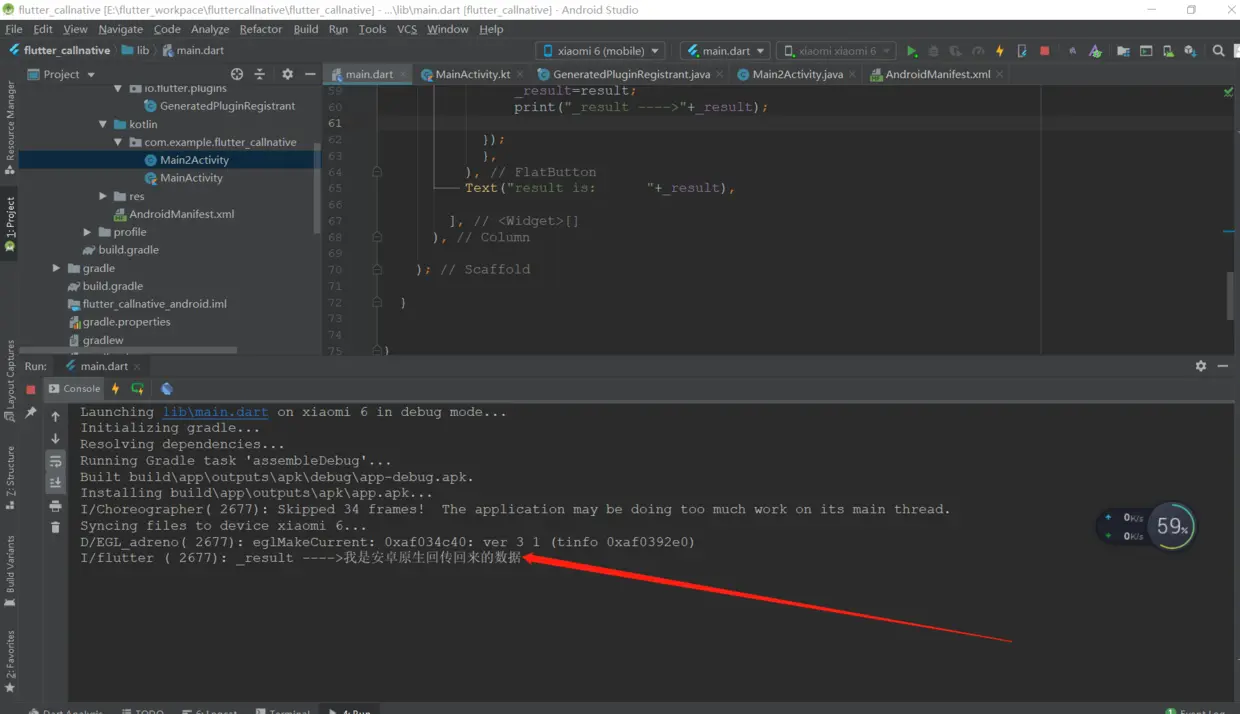Hide the Run panel with minus icon
Viewport: 1240px width, 714px height.
[x=1223, y=366]
